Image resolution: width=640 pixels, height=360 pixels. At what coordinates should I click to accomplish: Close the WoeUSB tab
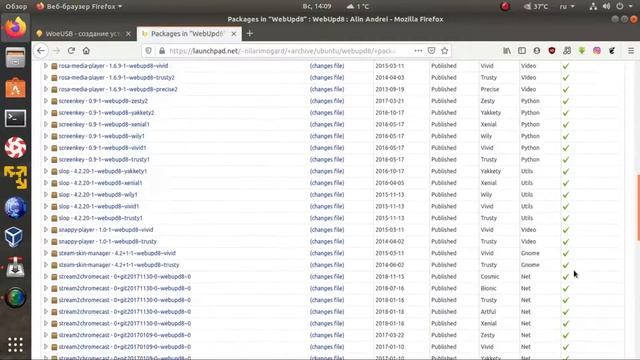tap(128, 33)
